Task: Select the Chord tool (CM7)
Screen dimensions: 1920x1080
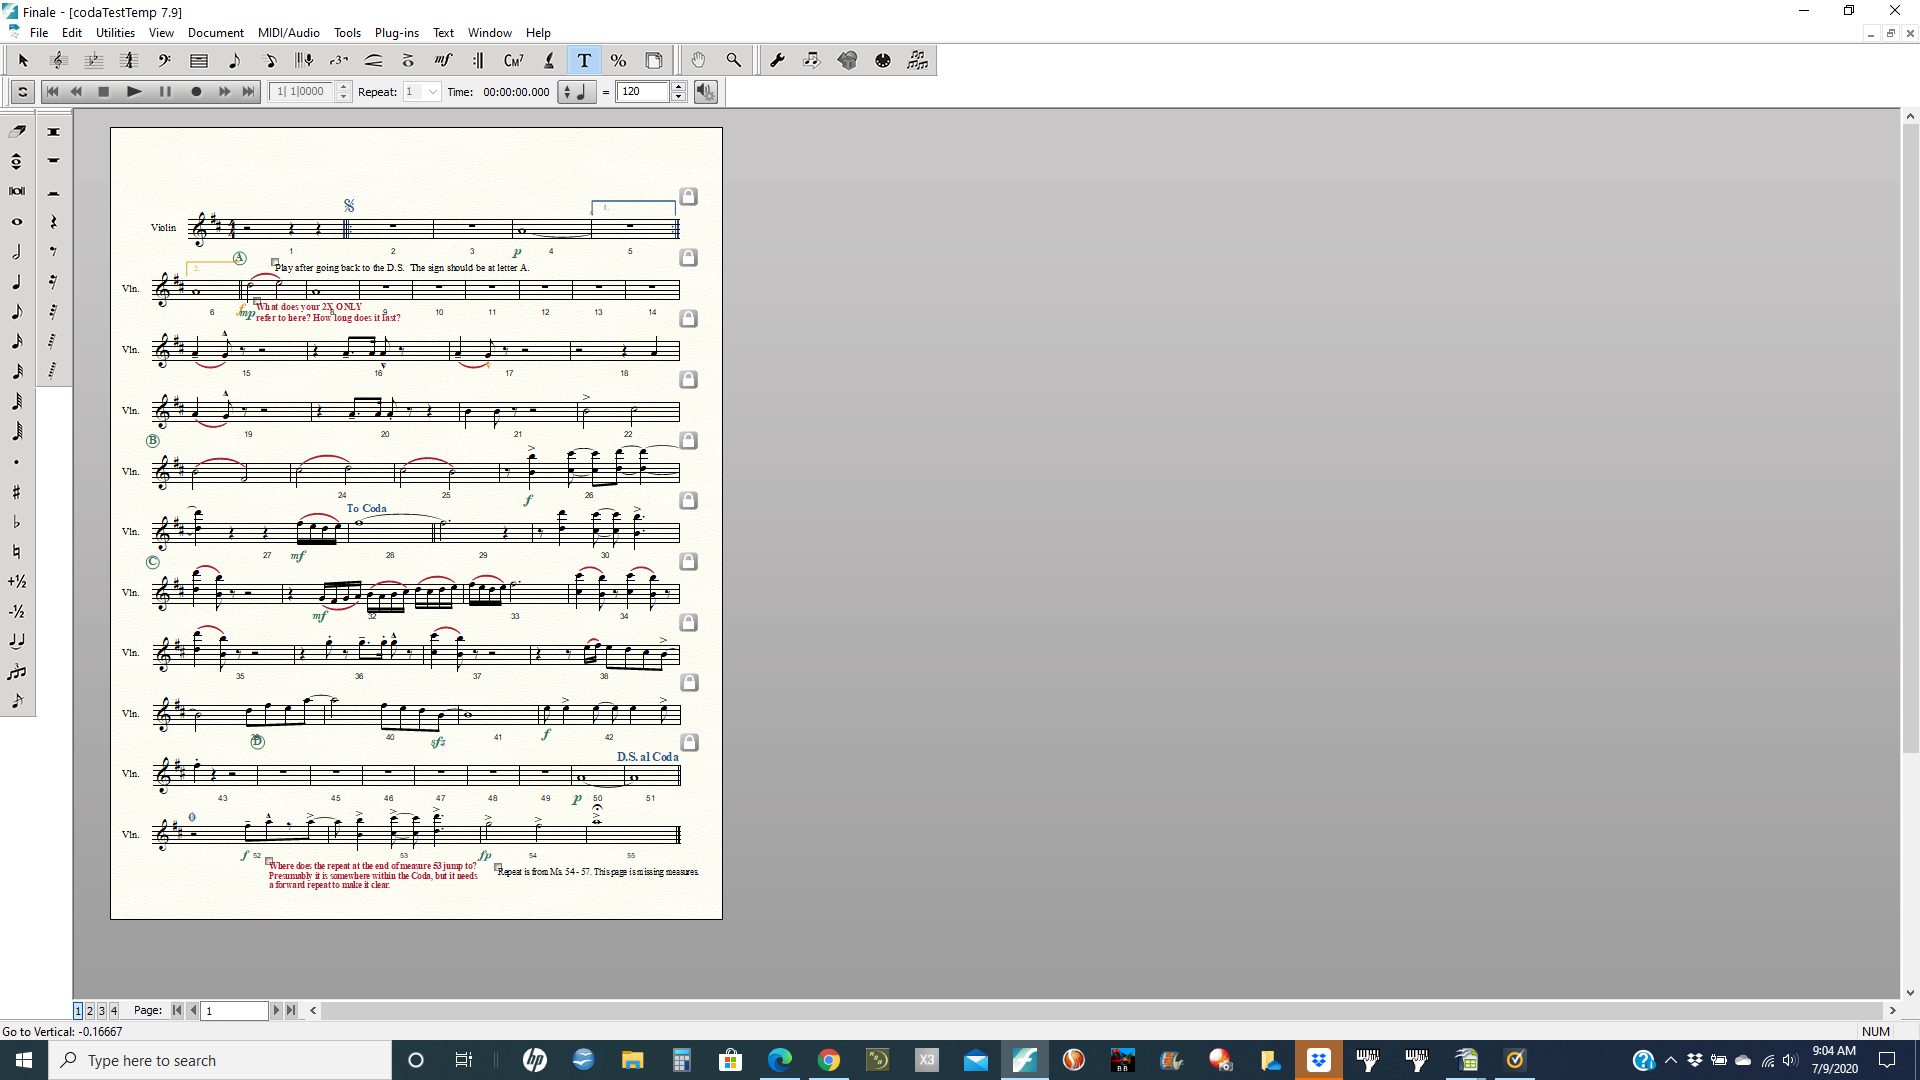Action: (513, 61)
